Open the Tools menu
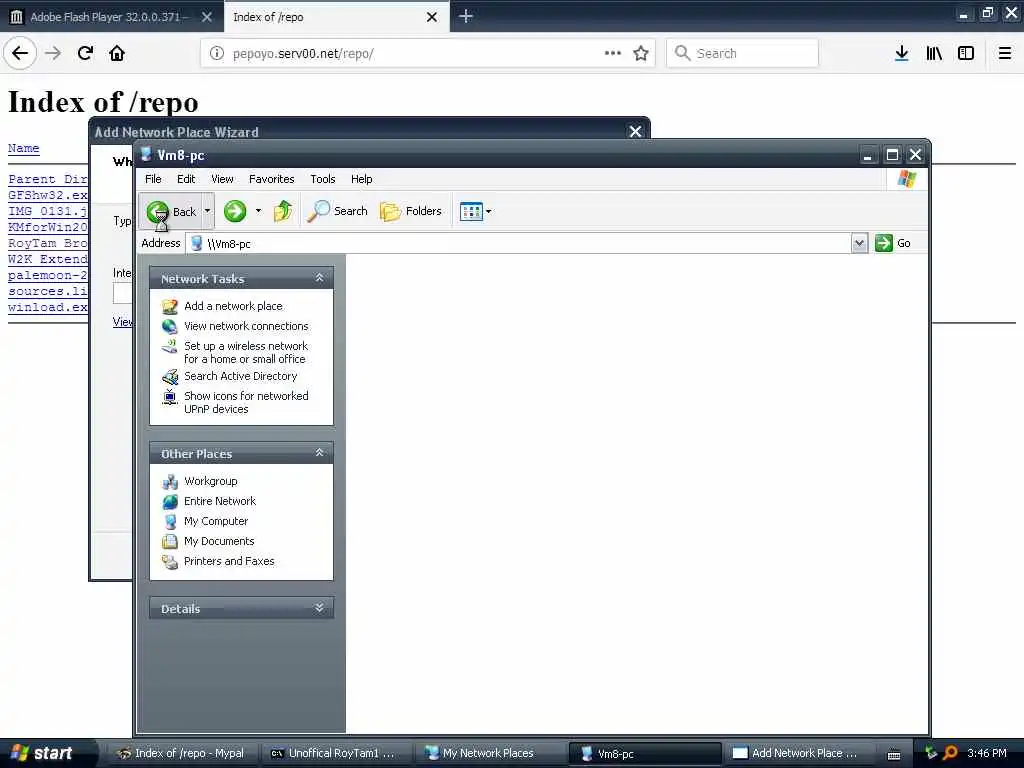 click(323, 179)
